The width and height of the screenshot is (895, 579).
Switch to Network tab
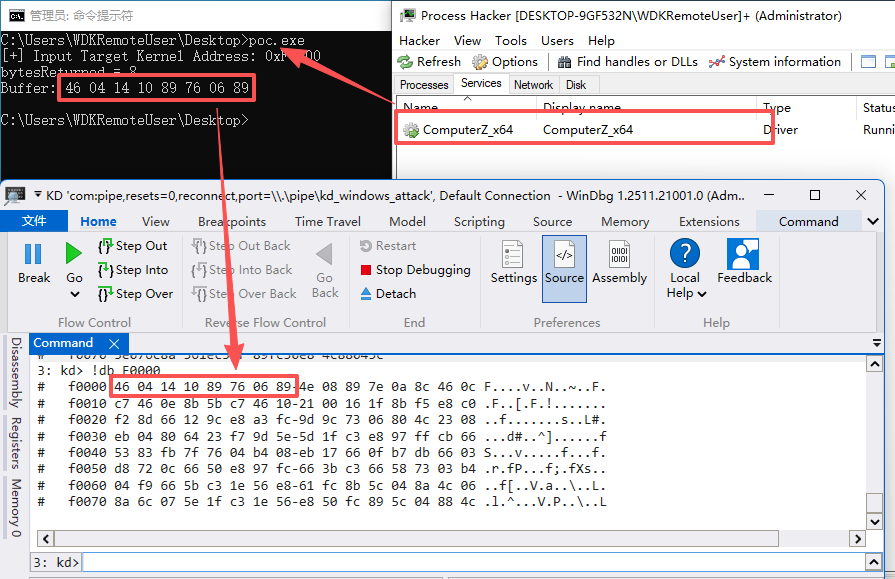click(x=533, y=85)
